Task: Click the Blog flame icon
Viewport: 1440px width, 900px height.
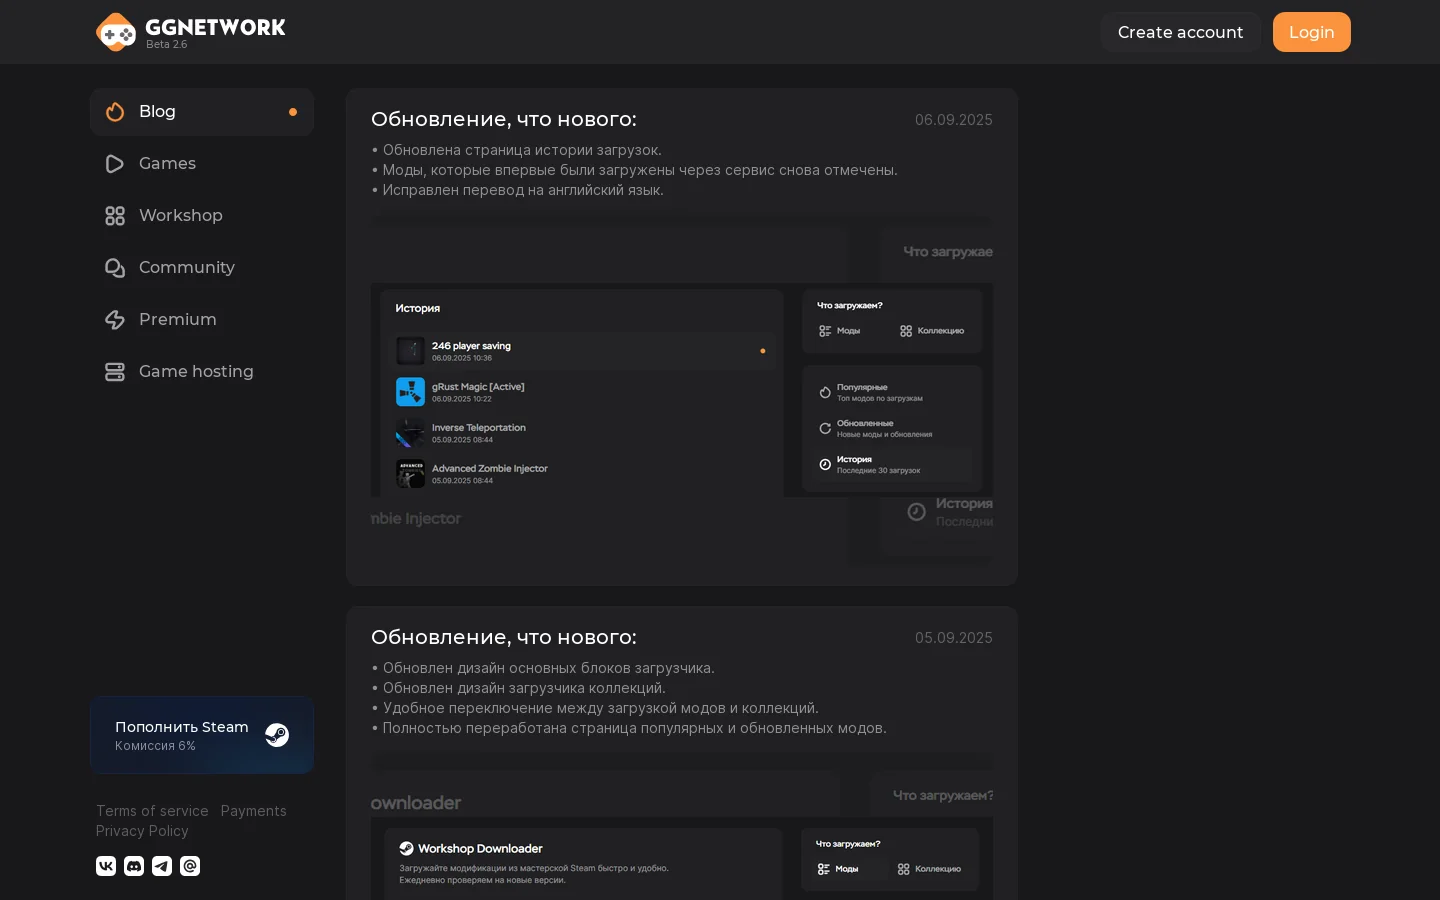Action: 115,112
